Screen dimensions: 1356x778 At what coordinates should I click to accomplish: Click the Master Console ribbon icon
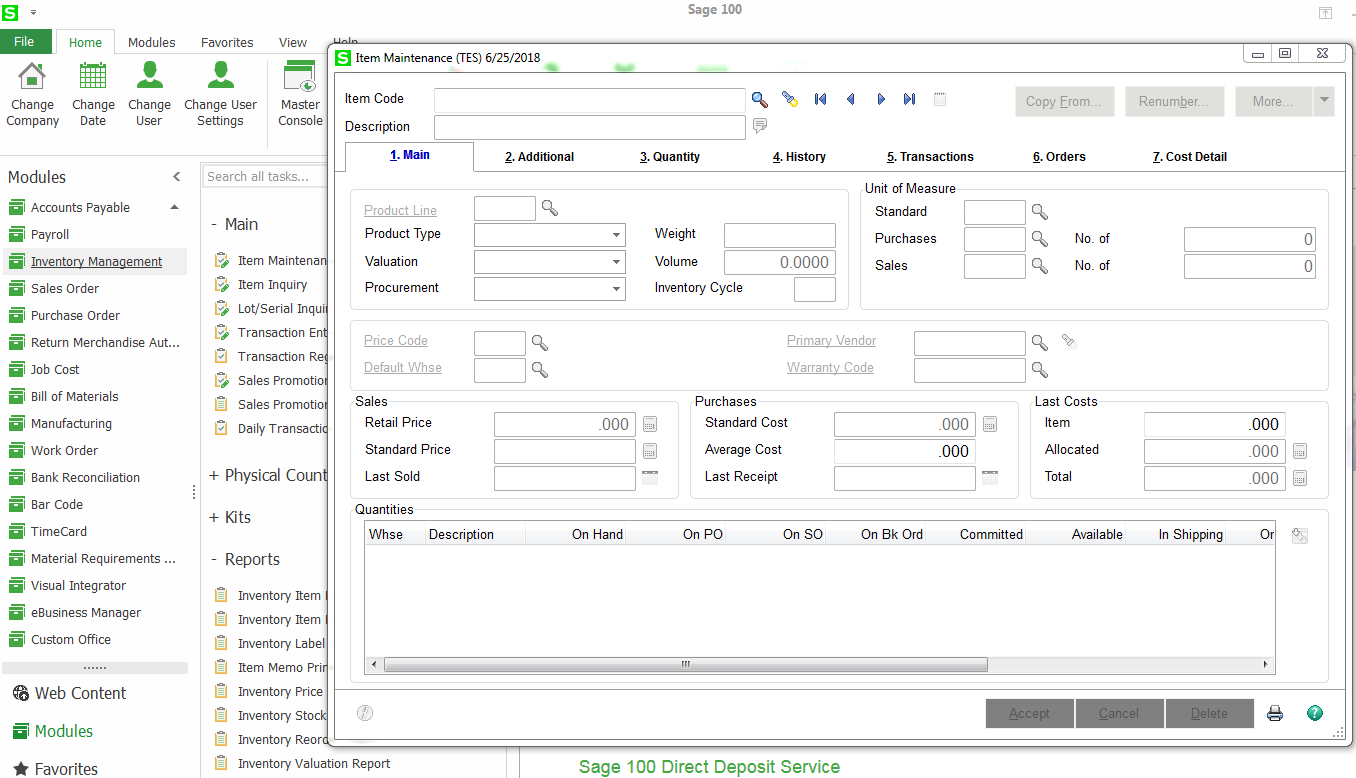(299, 88)
